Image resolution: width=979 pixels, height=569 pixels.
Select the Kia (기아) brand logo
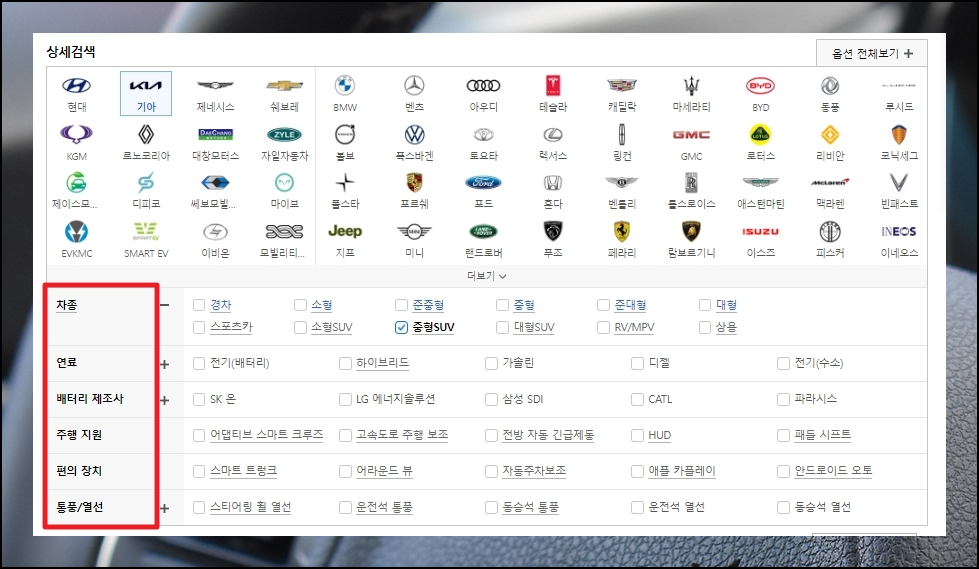coord(145,86)
